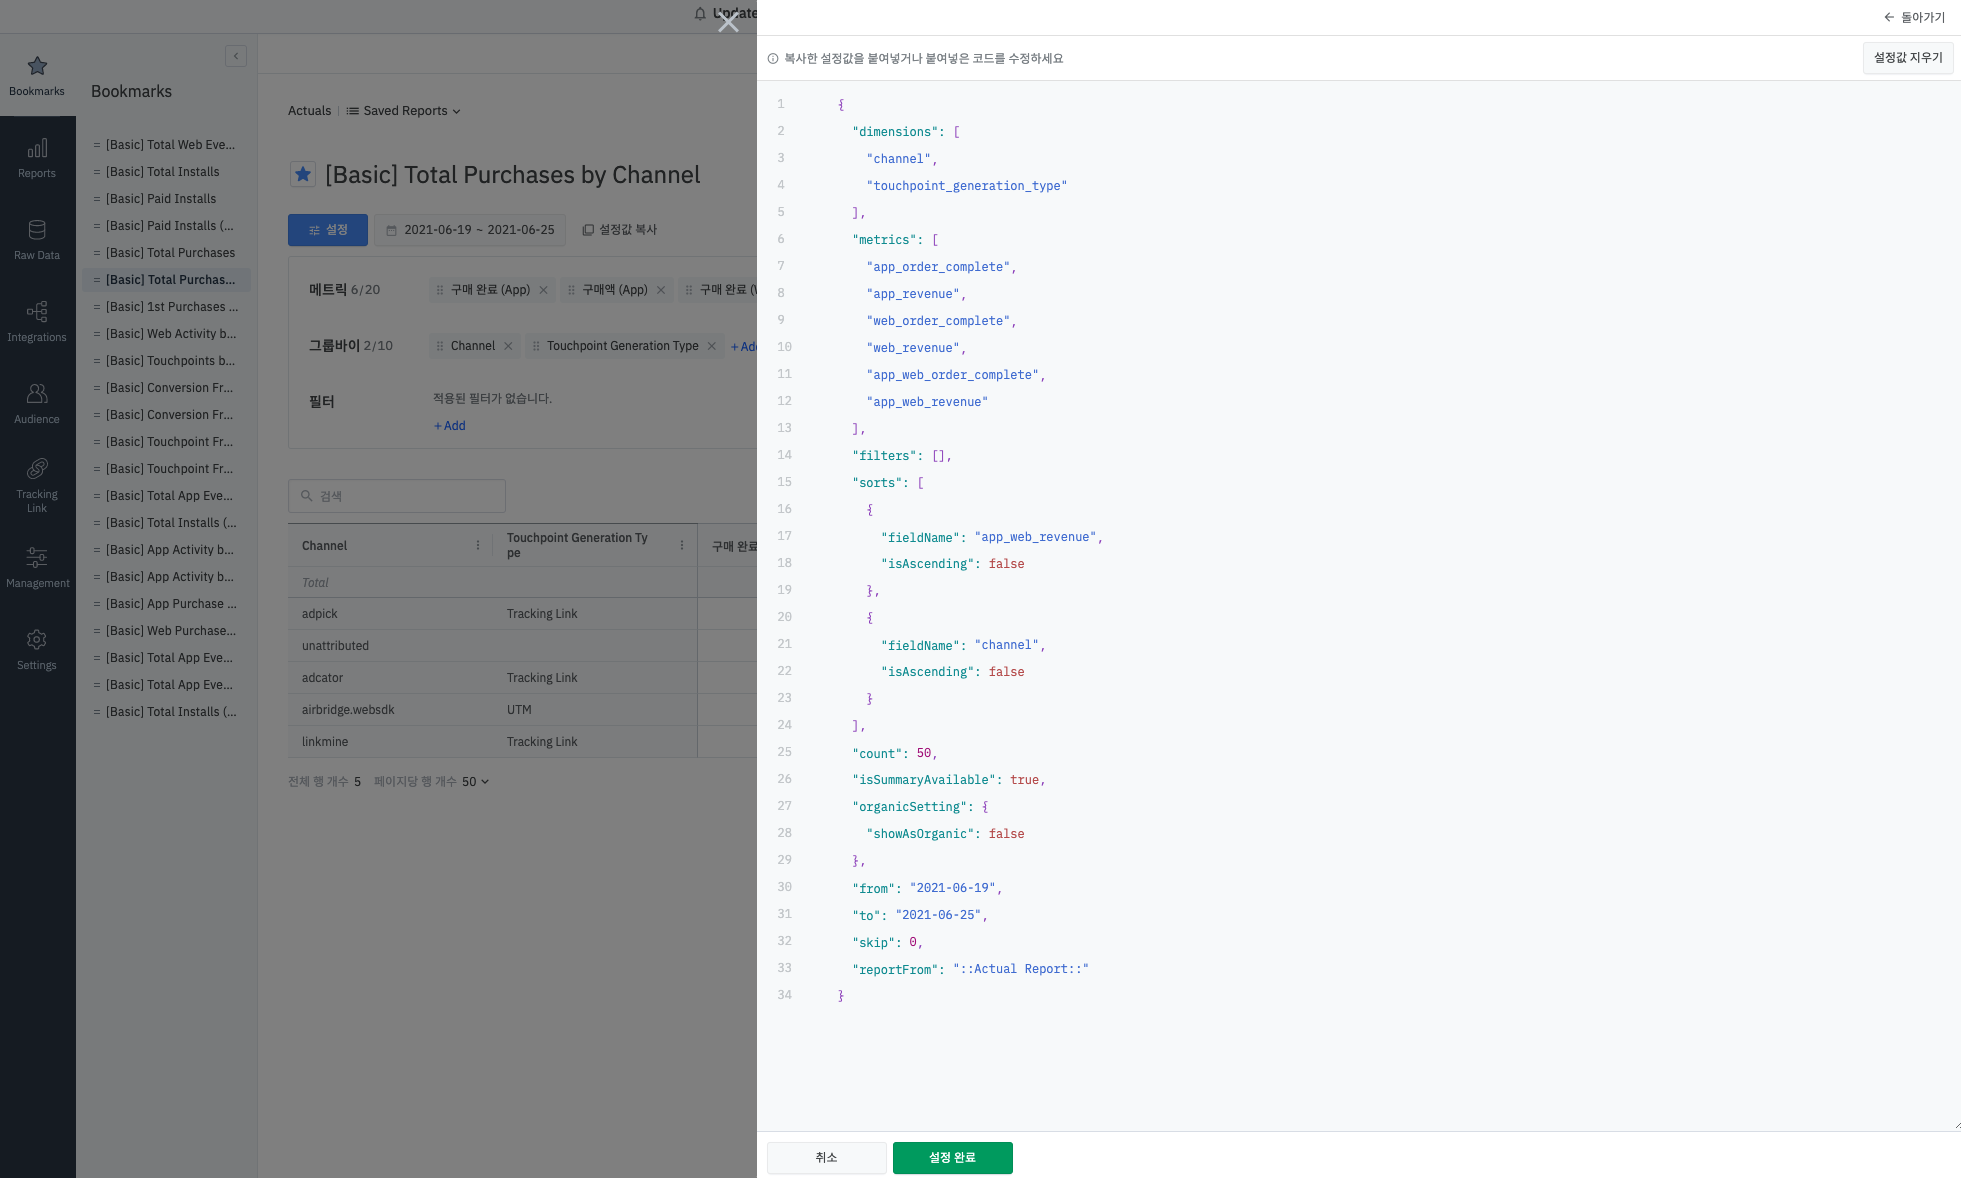Image resolution: width=1961 pixels, height=1178 pixels.
Task: Open bookmark [Basic] Total Installs
Action: coord(162,172)
